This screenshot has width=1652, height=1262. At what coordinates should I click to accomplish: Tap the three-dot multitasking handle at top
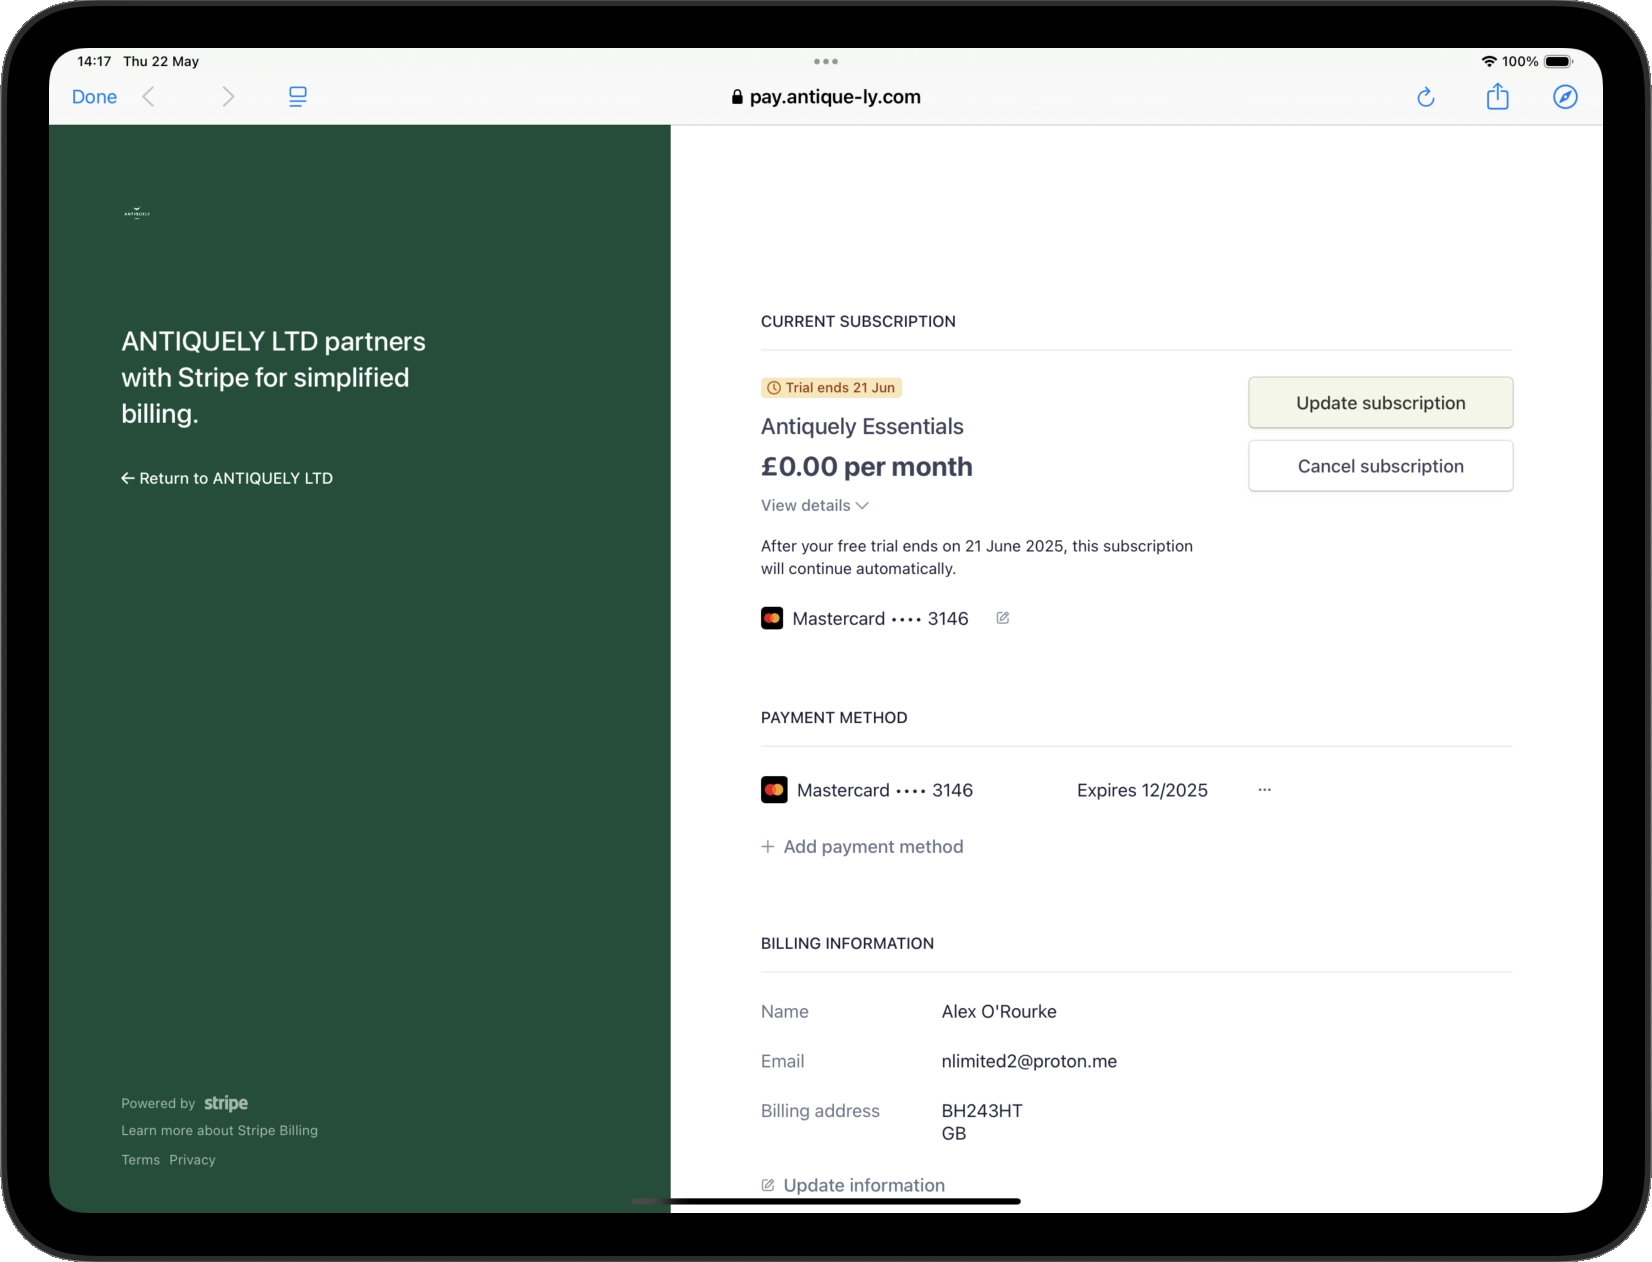coord(826,61)
